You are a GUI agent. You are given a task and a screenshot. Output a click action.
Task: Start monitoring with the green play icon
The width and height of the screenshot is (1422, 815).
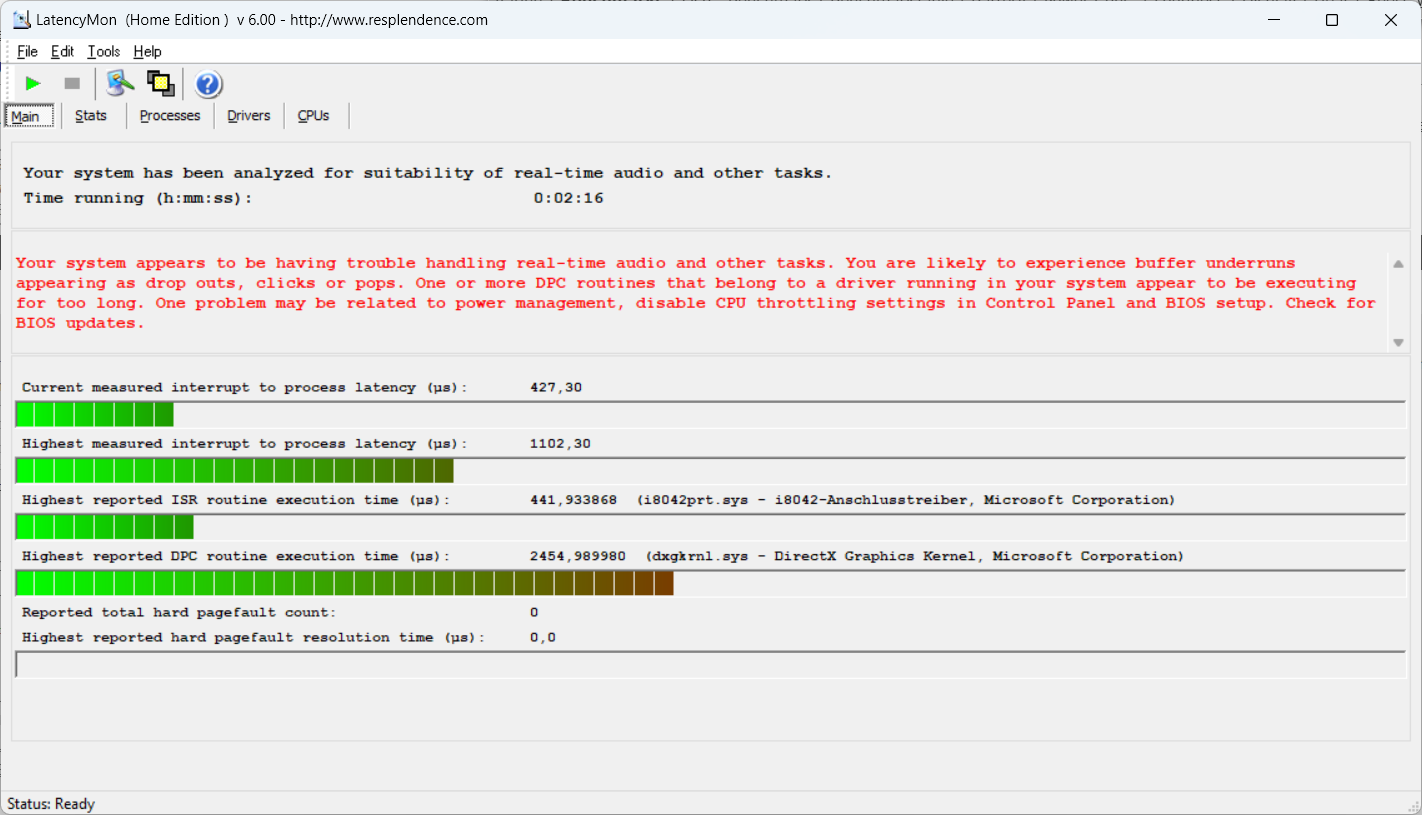coord(33,84)
